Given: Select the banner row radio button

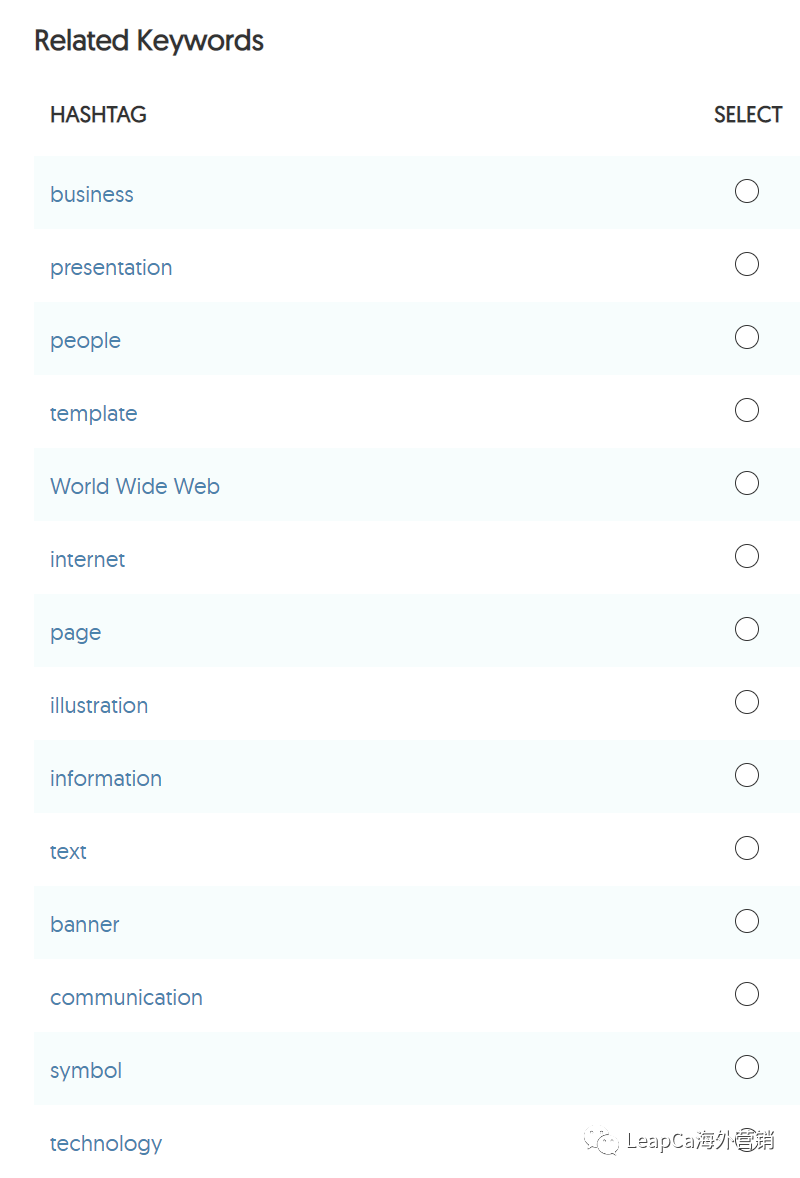Looking at the screenshot, I should click(746, 921).
